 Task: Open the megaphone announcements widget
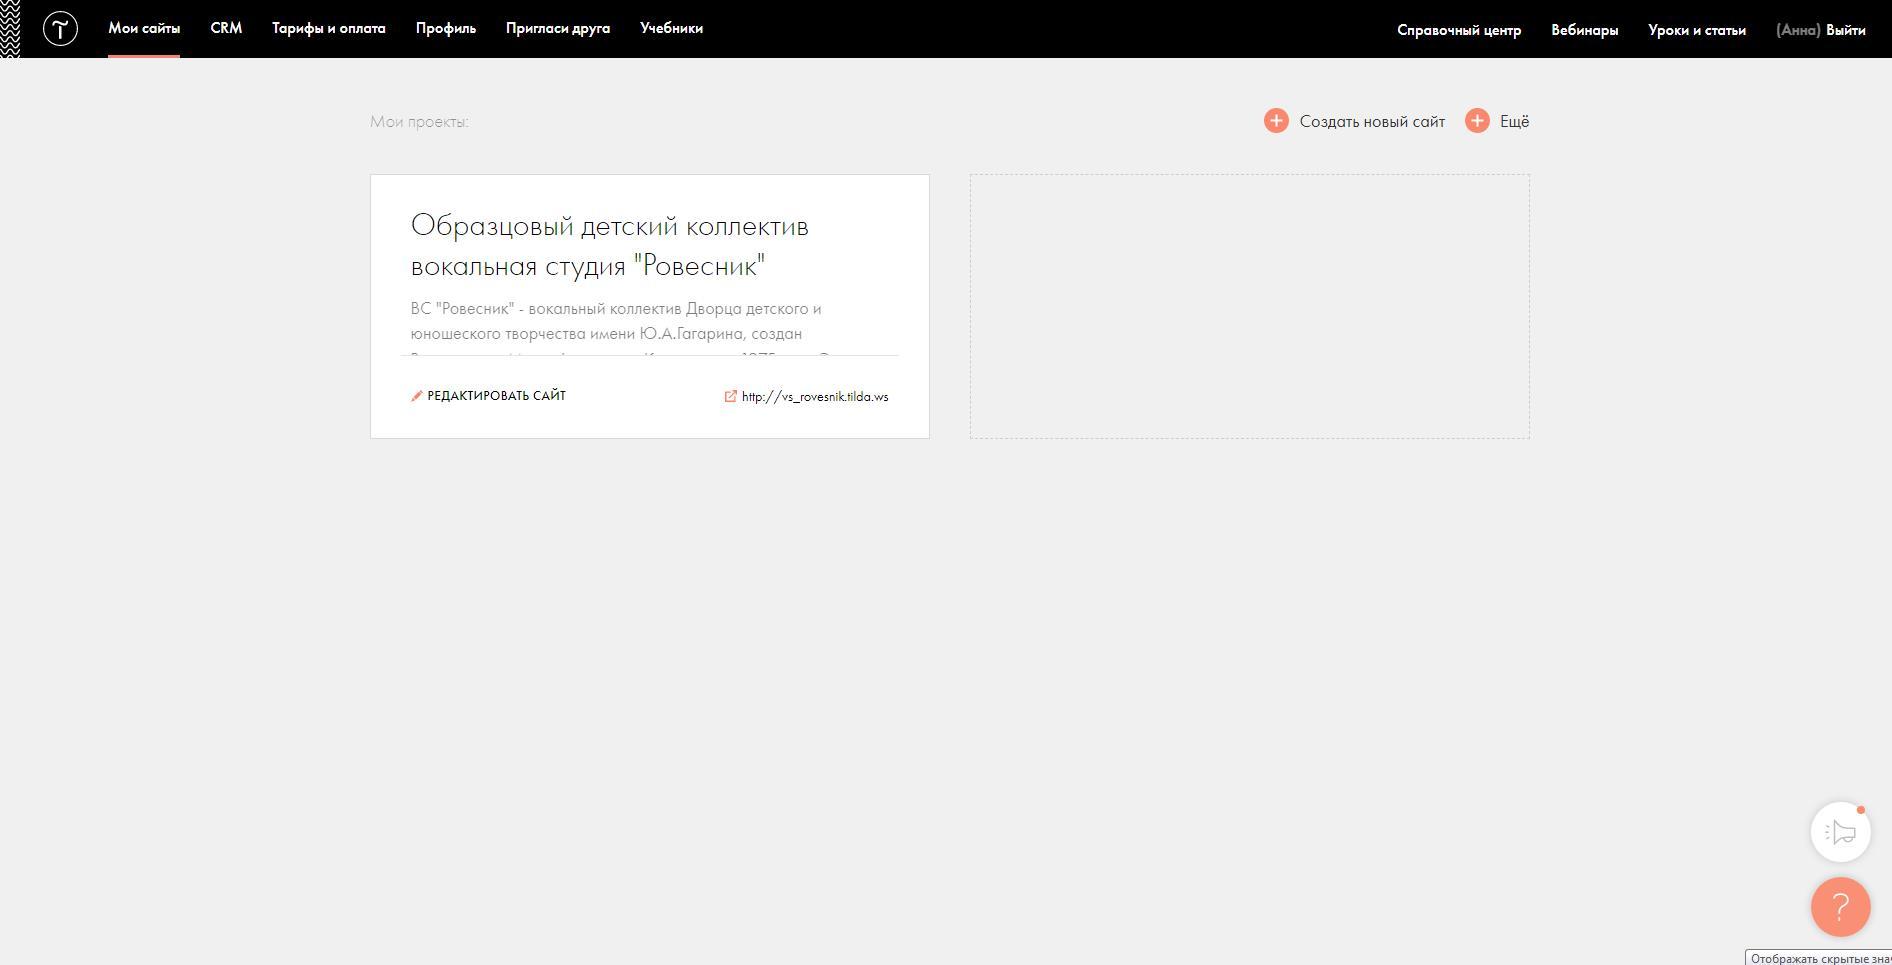tap(1840, 832)
